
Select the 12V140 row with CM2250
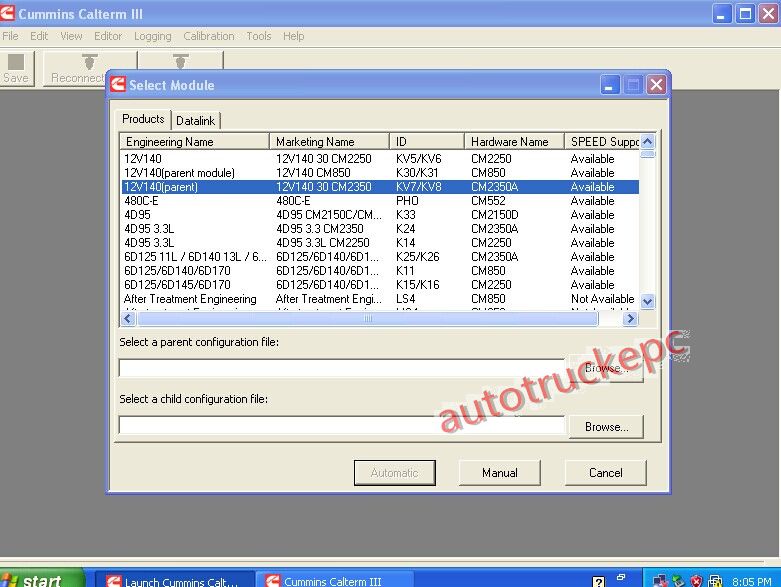380,159
